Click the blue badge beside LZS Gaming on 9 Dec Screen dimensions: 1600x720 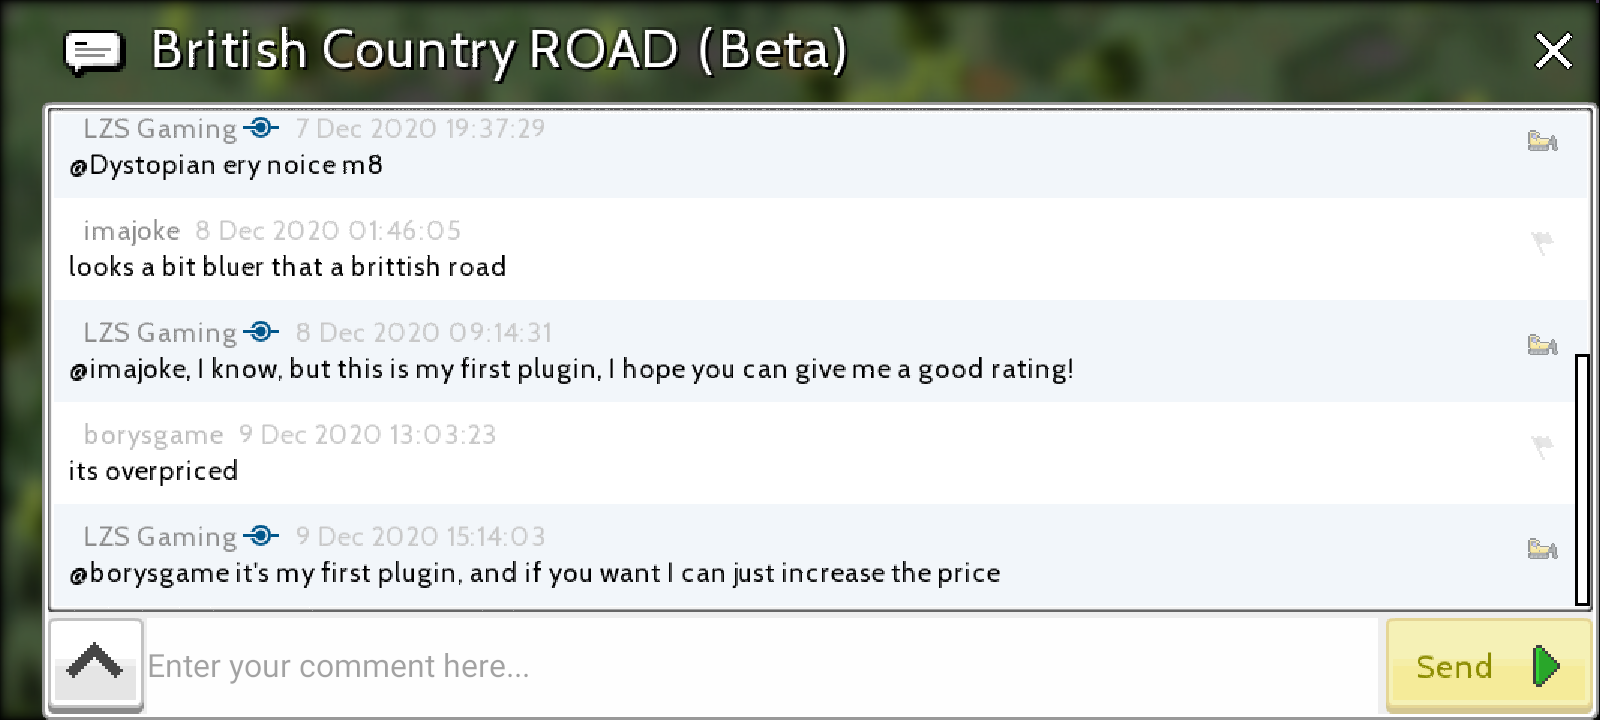click(261, 536)
